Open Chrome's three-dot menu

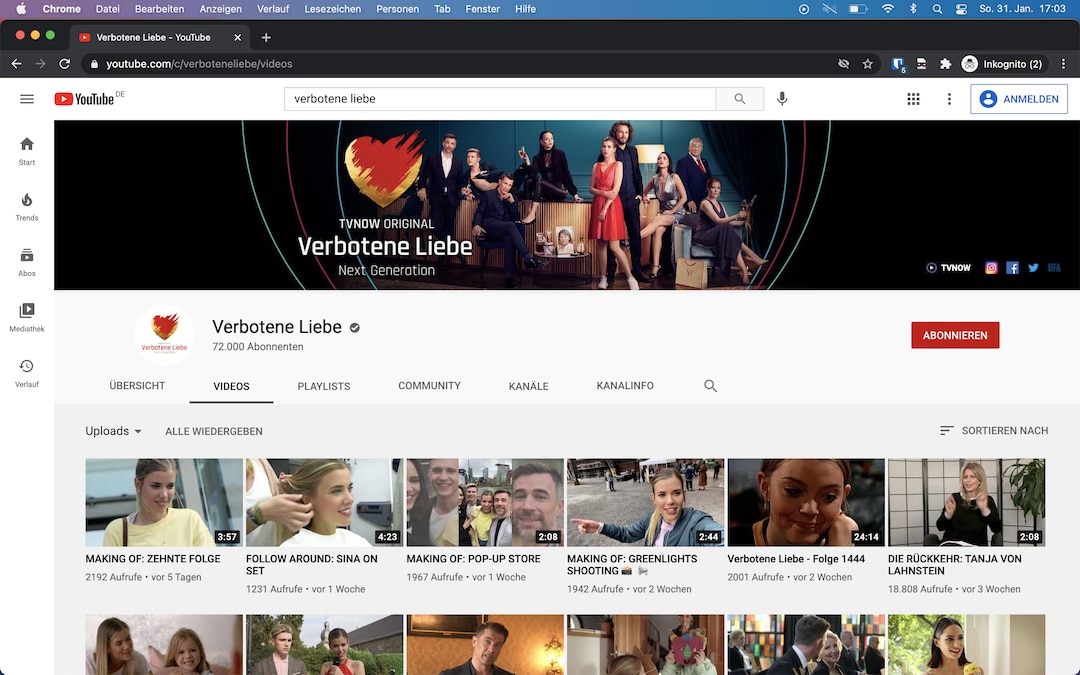click(1063, 63)
